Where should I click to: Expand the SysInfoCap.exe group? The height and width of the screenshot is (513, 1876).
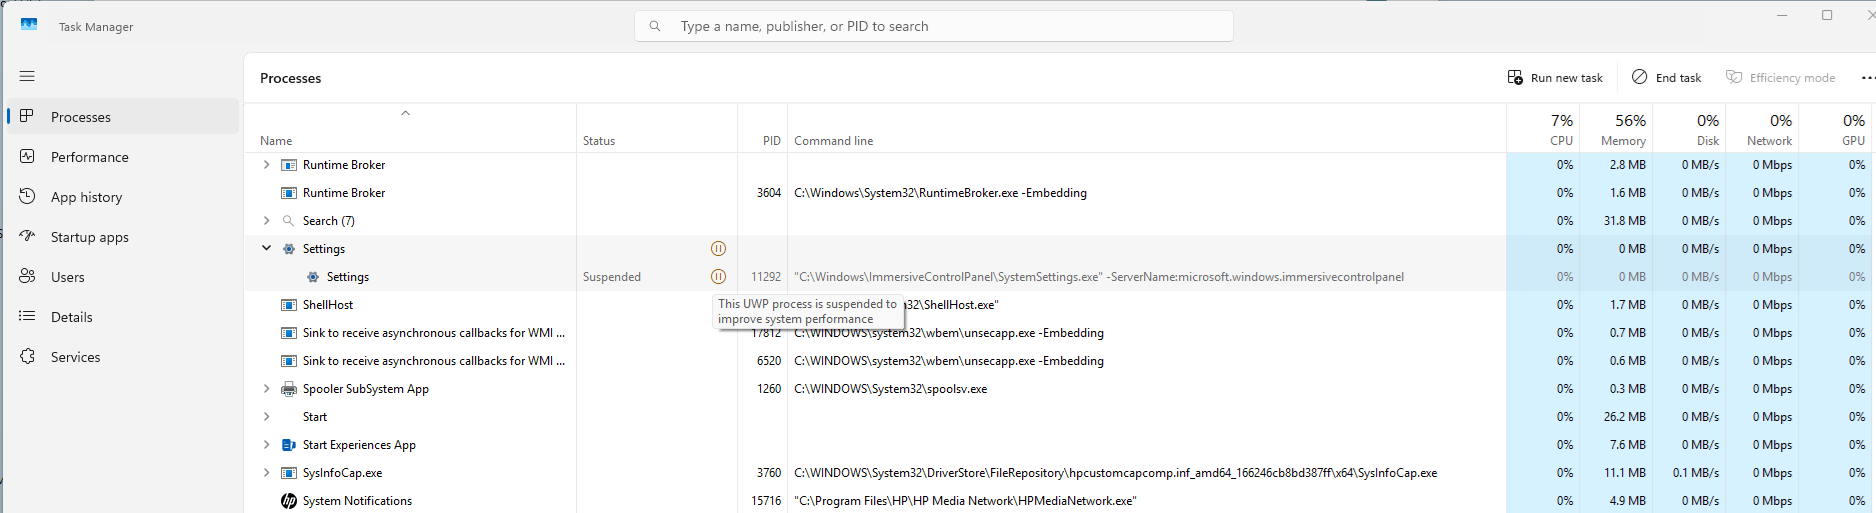(x=266, y=473)
